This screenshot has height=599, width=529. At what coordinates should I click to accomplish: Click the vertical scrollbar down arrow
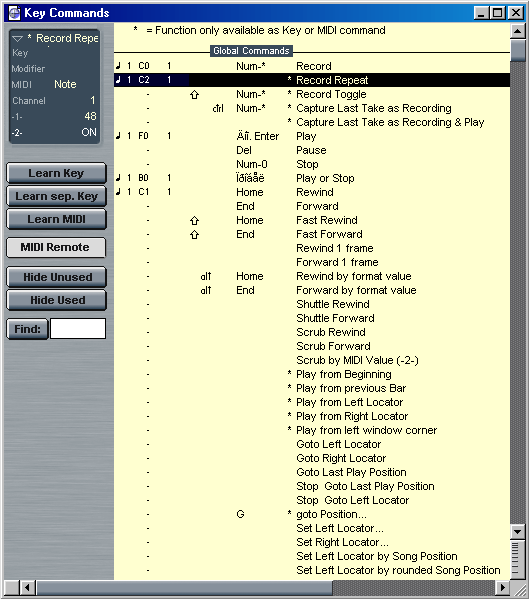518,531
